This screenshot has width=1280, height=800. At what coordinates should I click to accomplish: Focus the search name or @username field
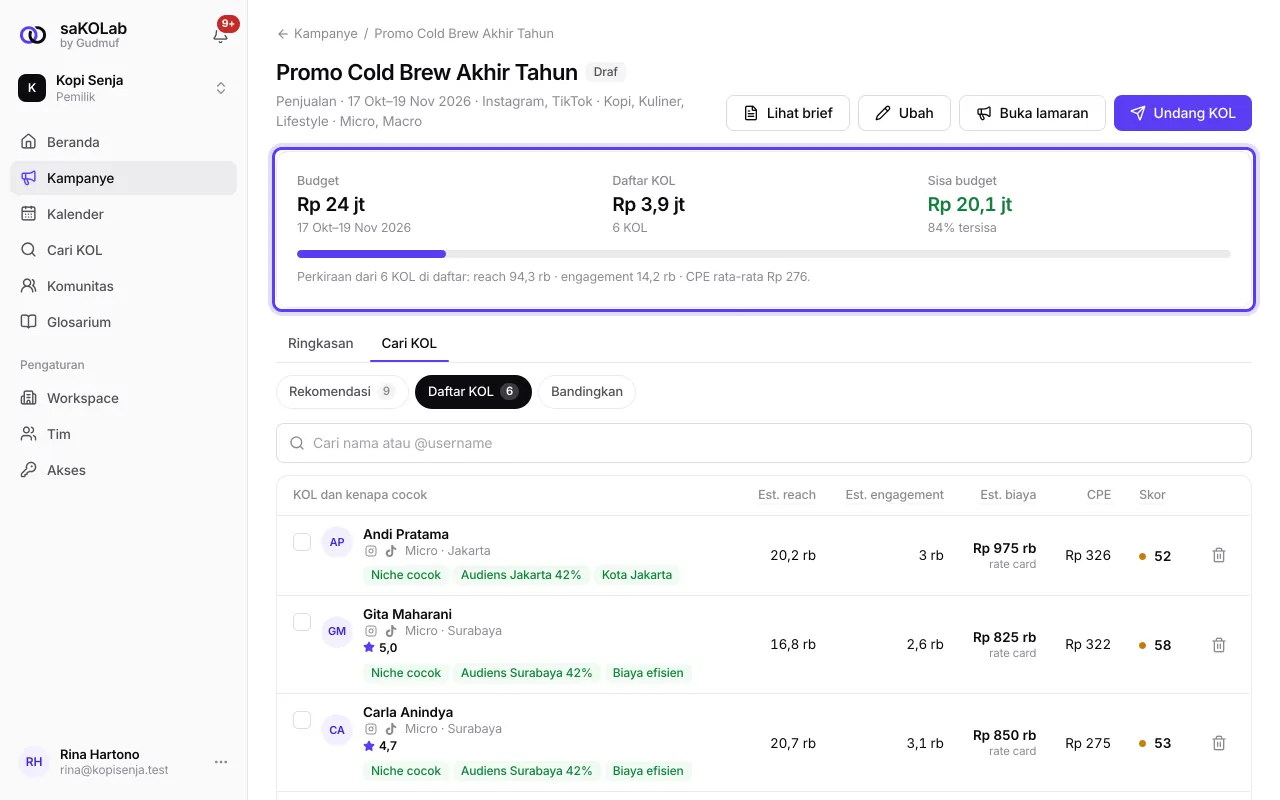click(x=764, y=443)
